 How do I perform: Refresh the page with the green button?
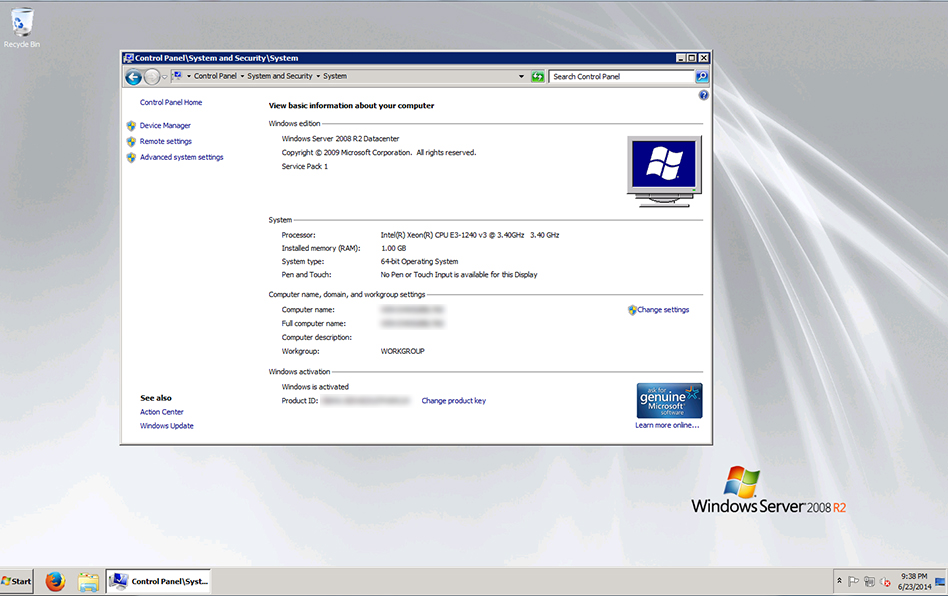pos(537,77)
